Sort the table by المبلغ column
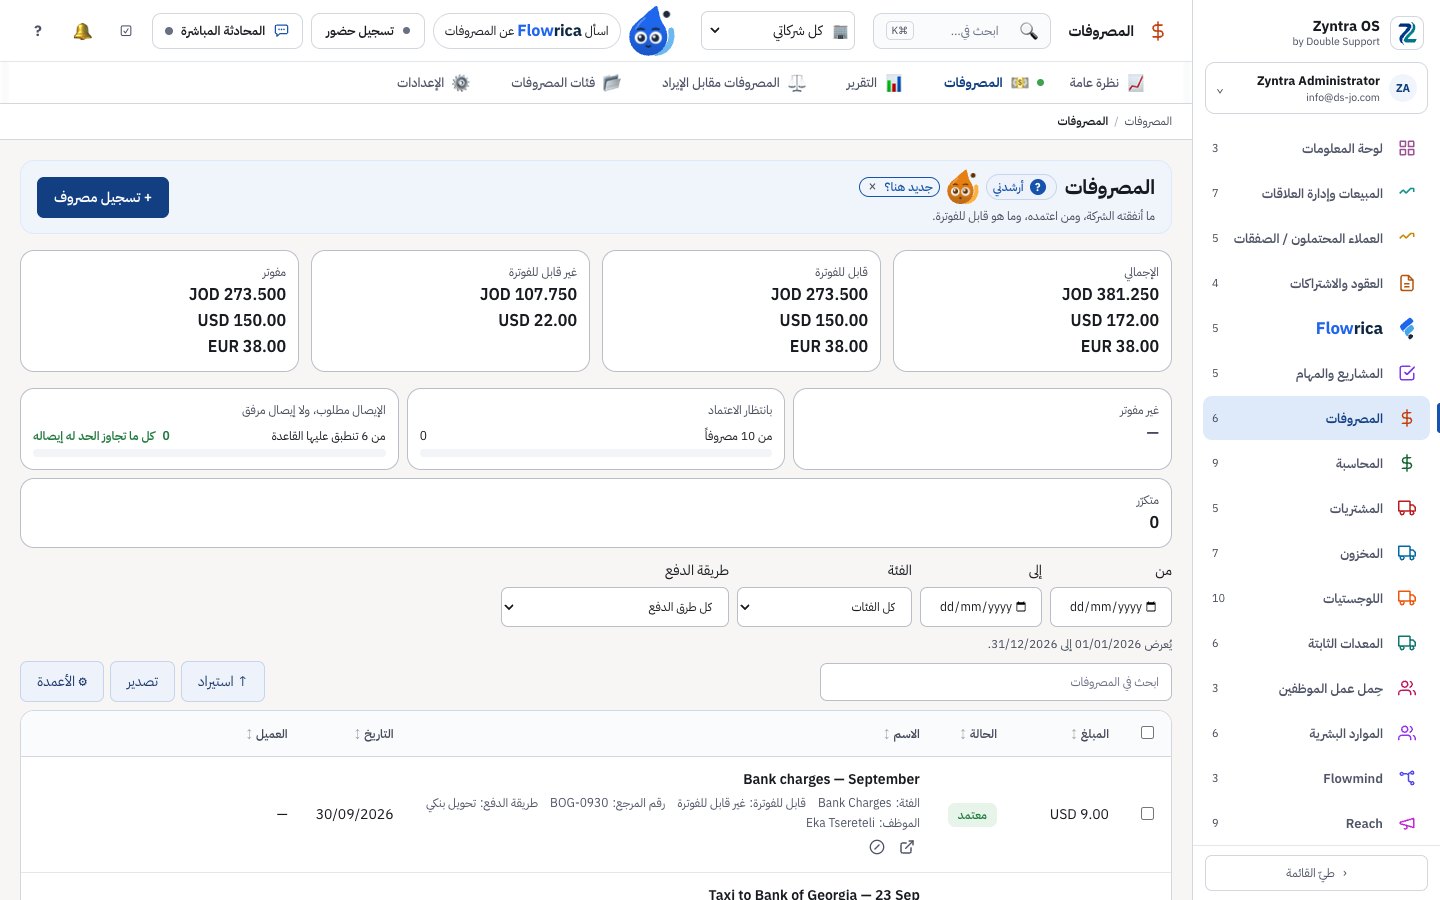This screenshot has height=900, width=1440. [x=1090, y=734]
